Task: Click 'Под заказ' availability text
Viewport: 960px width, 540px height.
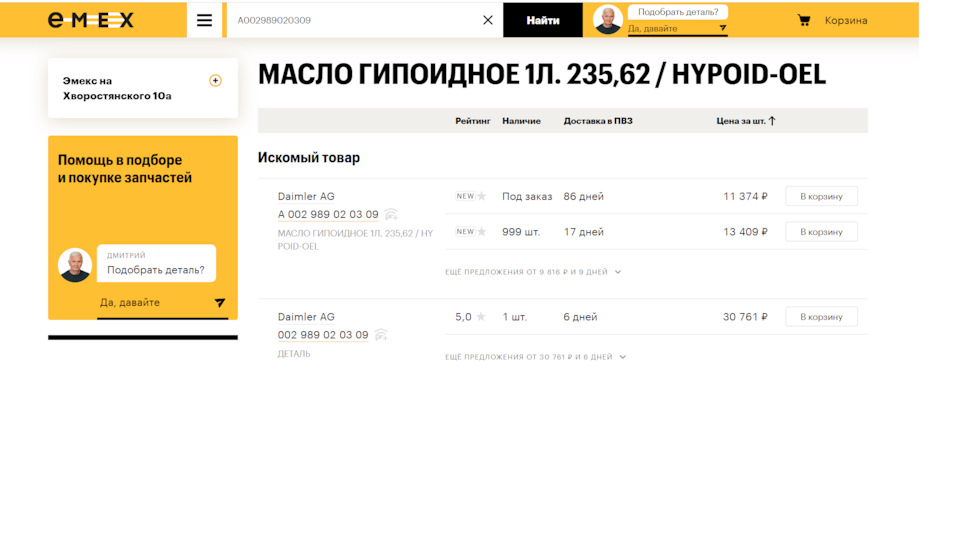Action: pyautogui.click(x=527, y=197)
